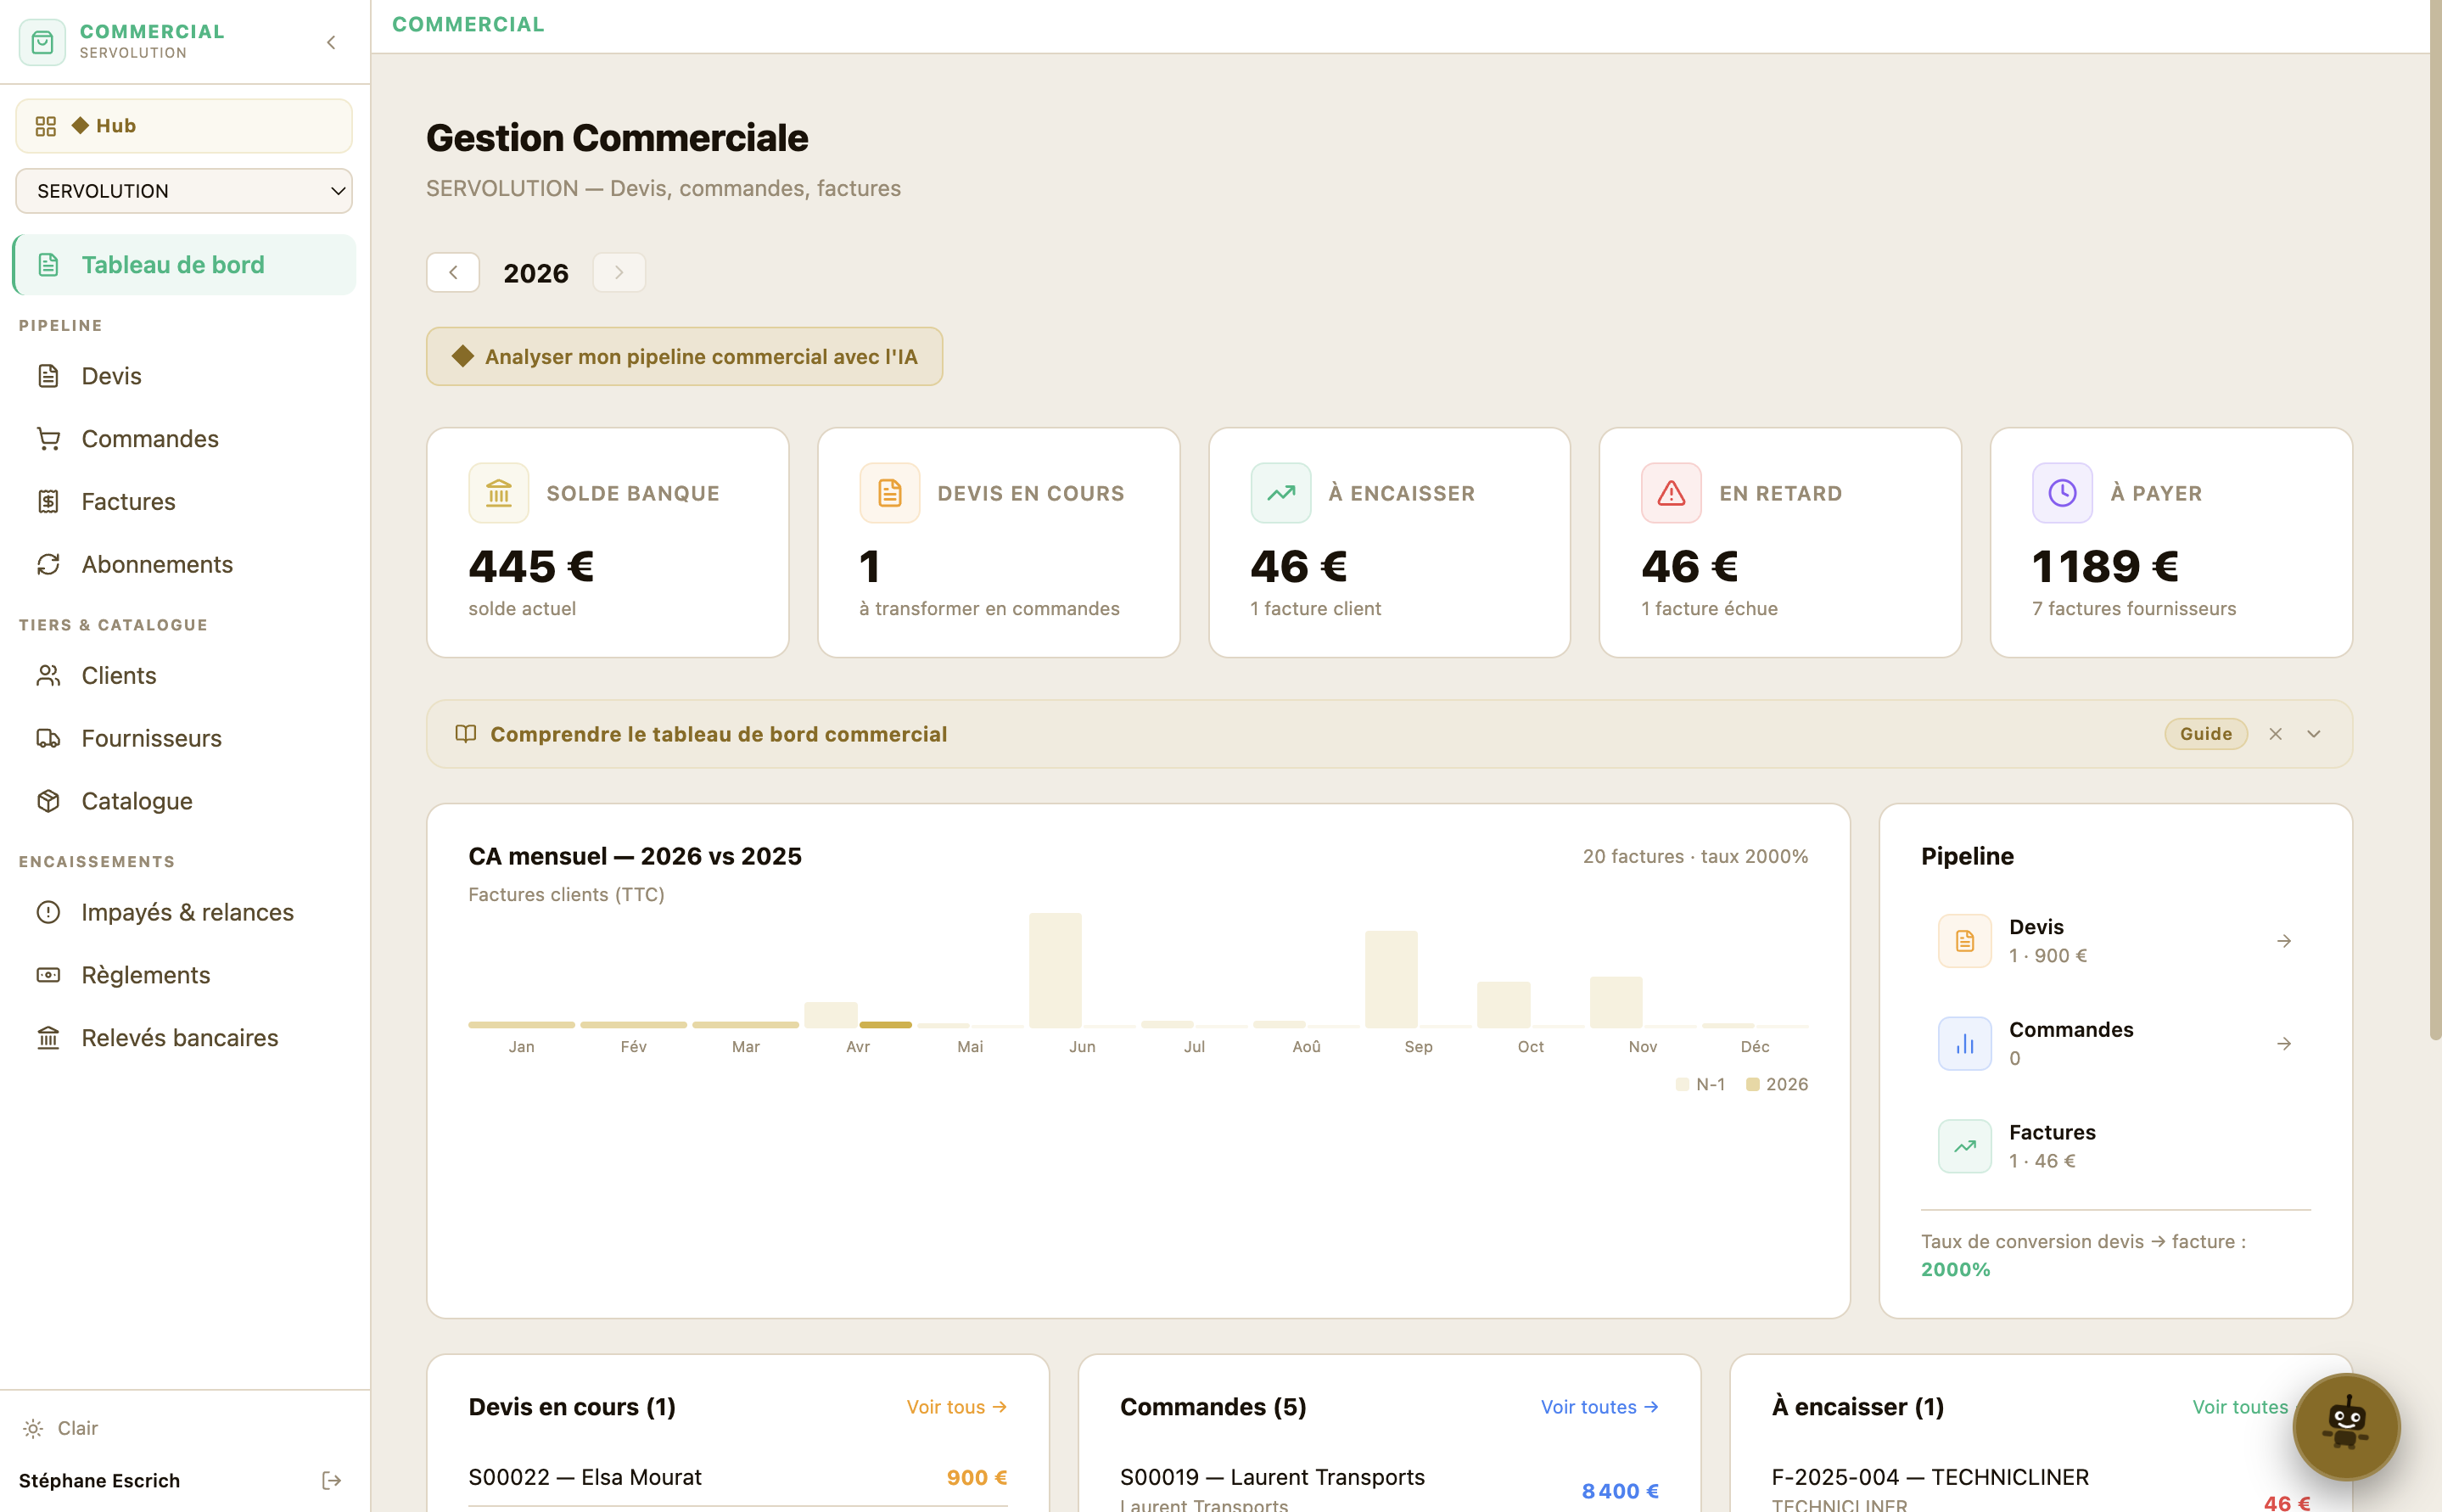Screen dimensions: 2442x1512
Task: Select Commandes from the Pipeline sidebar
Action: click(149, 438)
